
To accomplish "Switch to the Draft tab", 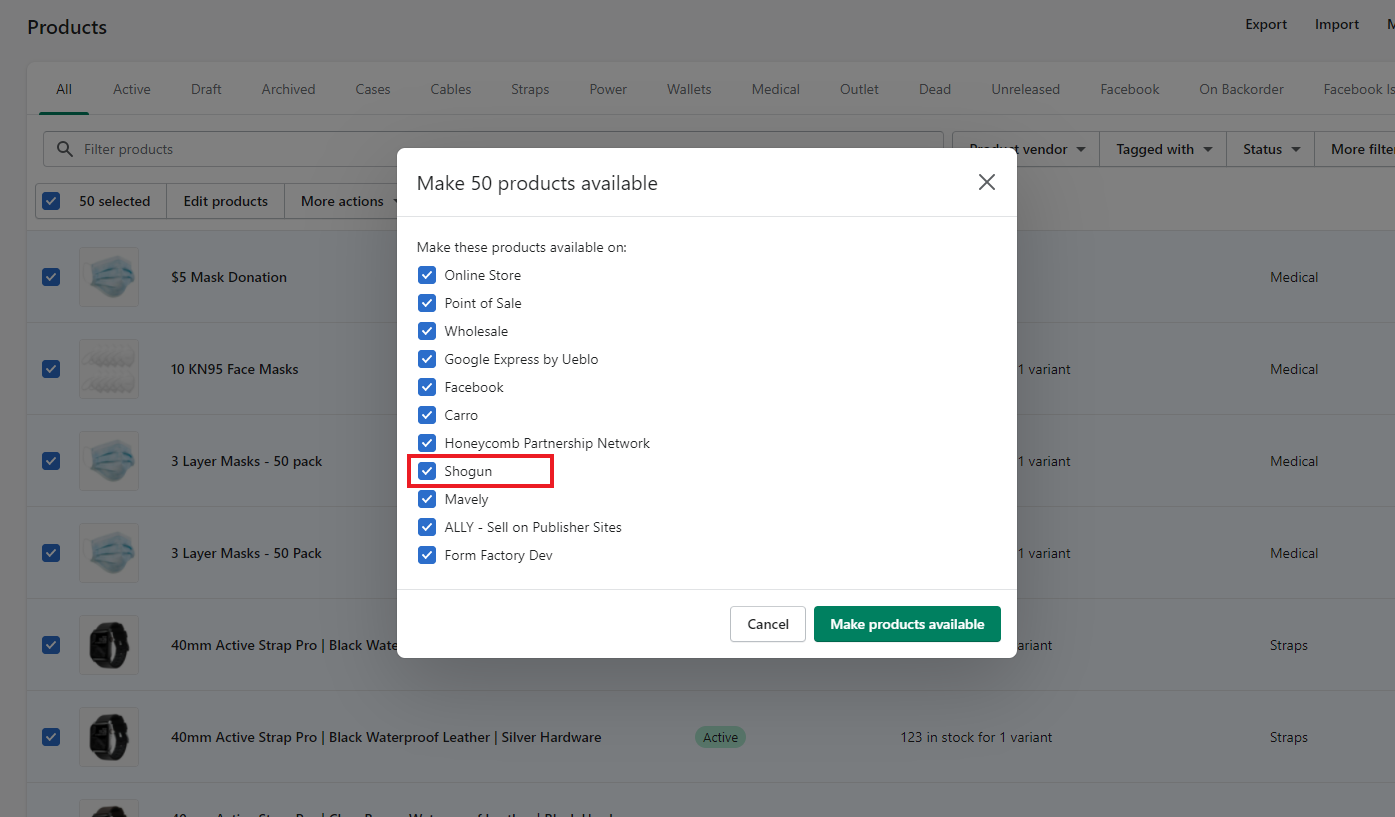I will (x=206, y=89).
